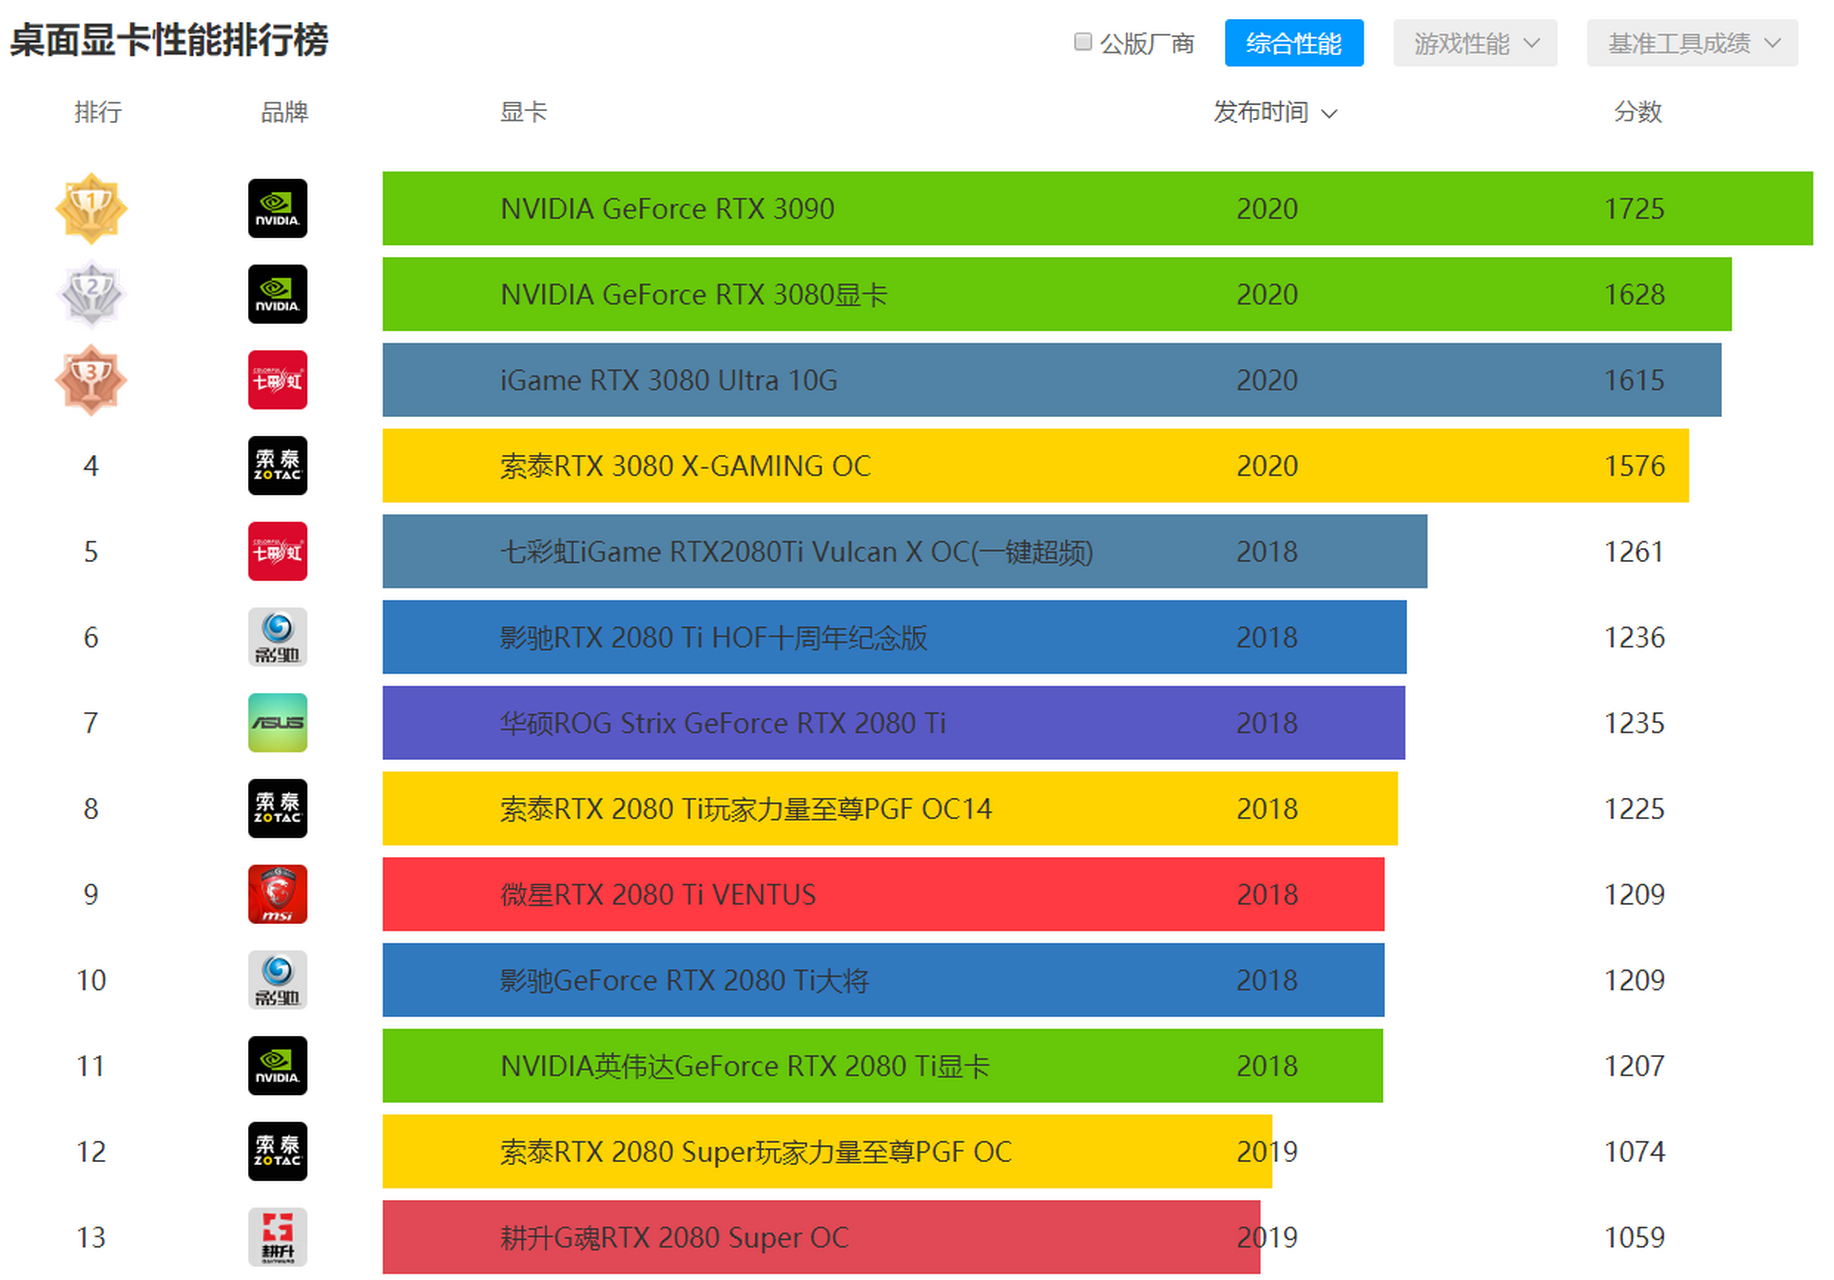
Task: Click the Colorful logo beside RTX2080Ti Vulcan X OC
Action: pyautogui.click(x=277, y=551)
